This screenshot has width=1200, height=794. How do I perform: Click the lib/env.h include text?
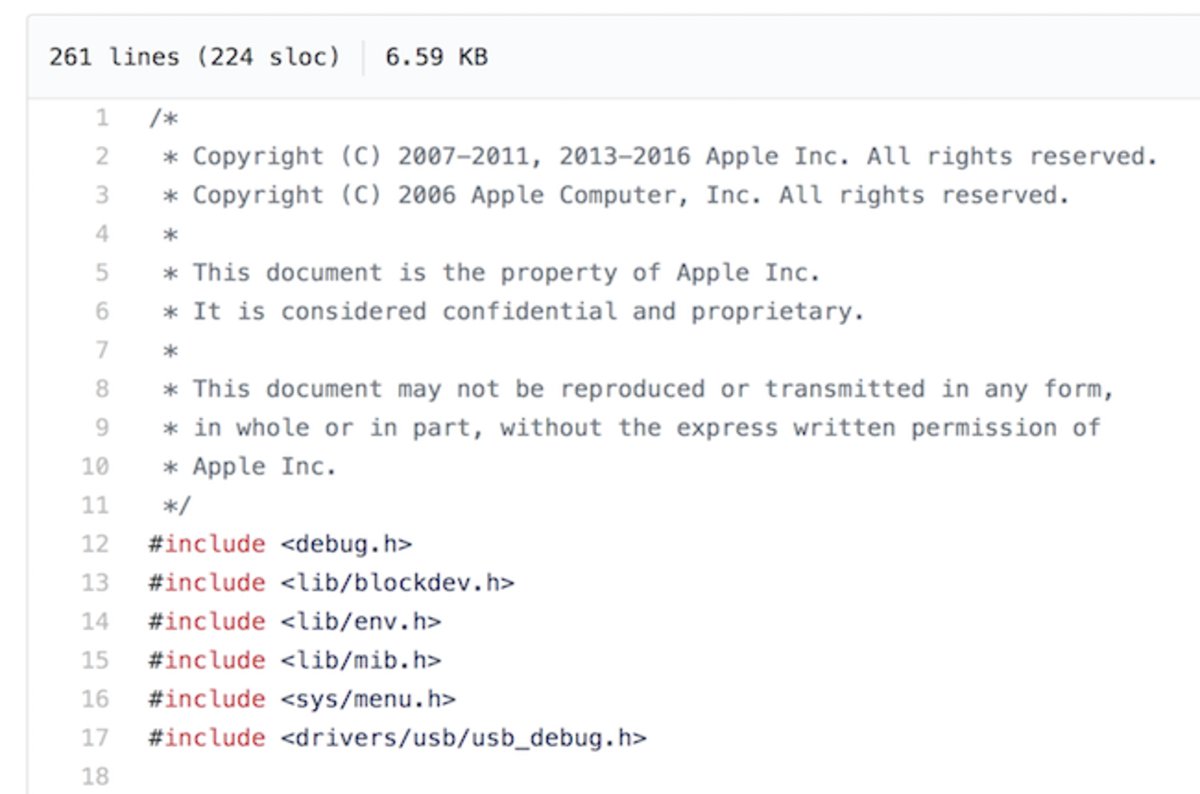361,621
